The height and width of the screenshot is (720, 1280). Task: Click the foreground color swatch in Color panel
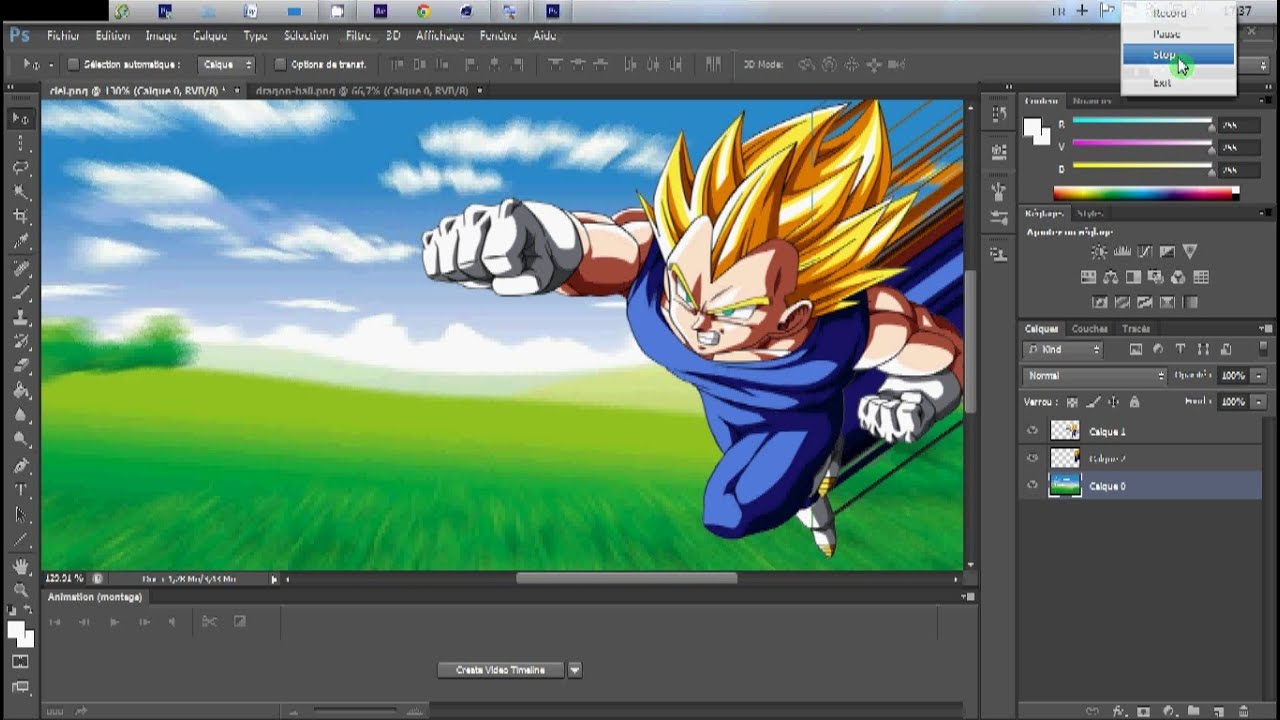1033,127
